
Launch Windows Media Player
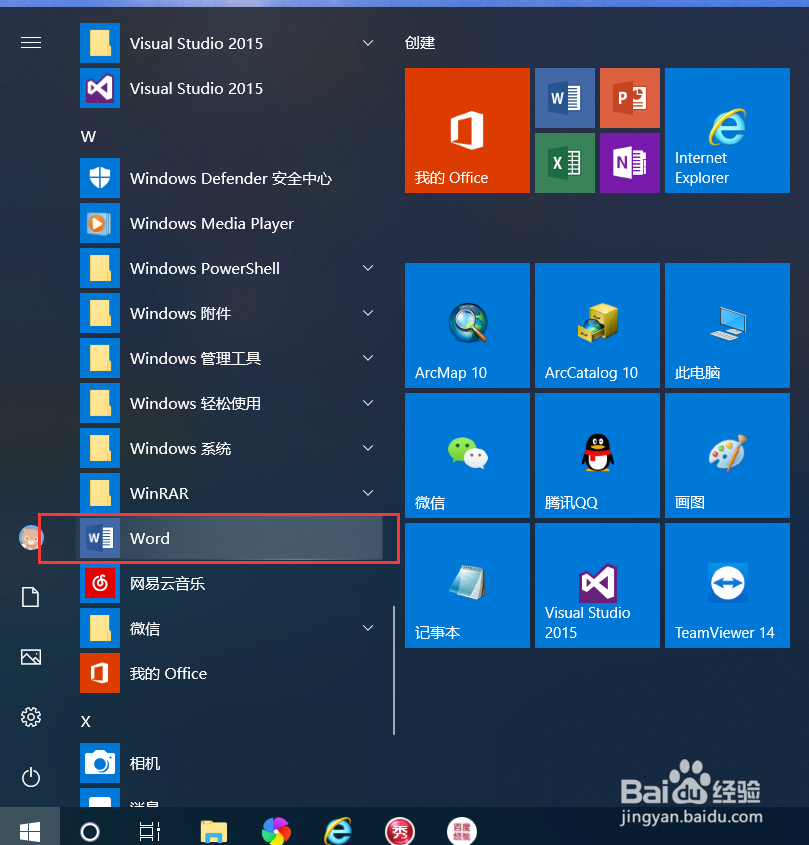point(231,223)
